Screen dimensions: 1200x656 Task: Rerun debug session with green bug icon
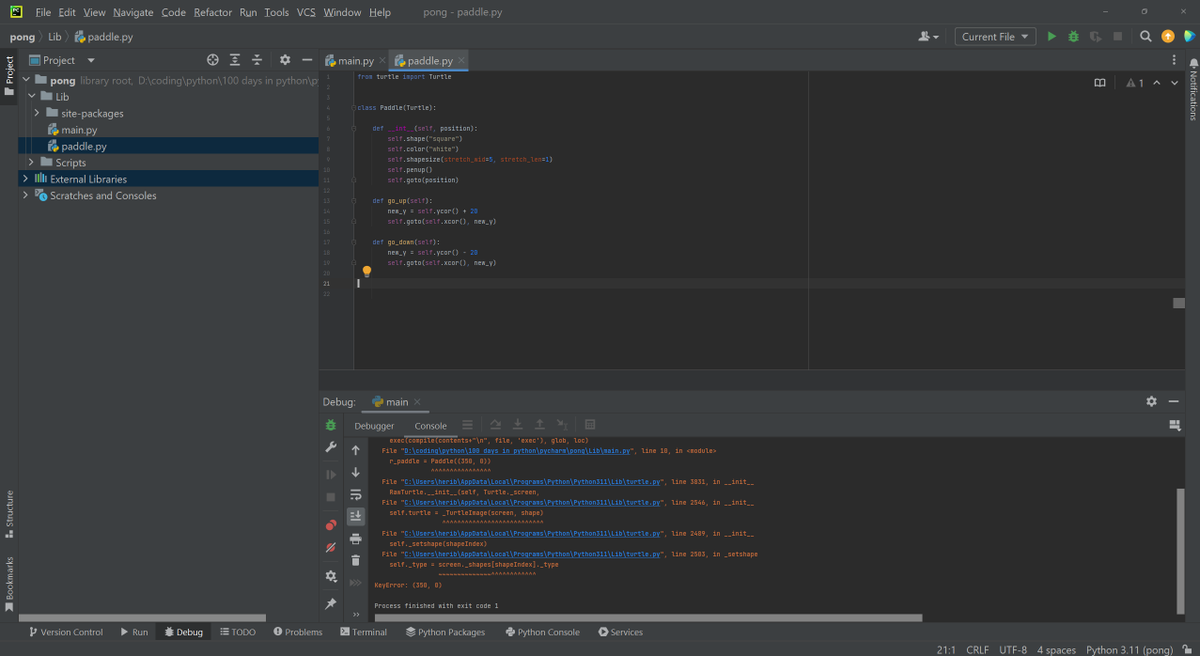331,425
